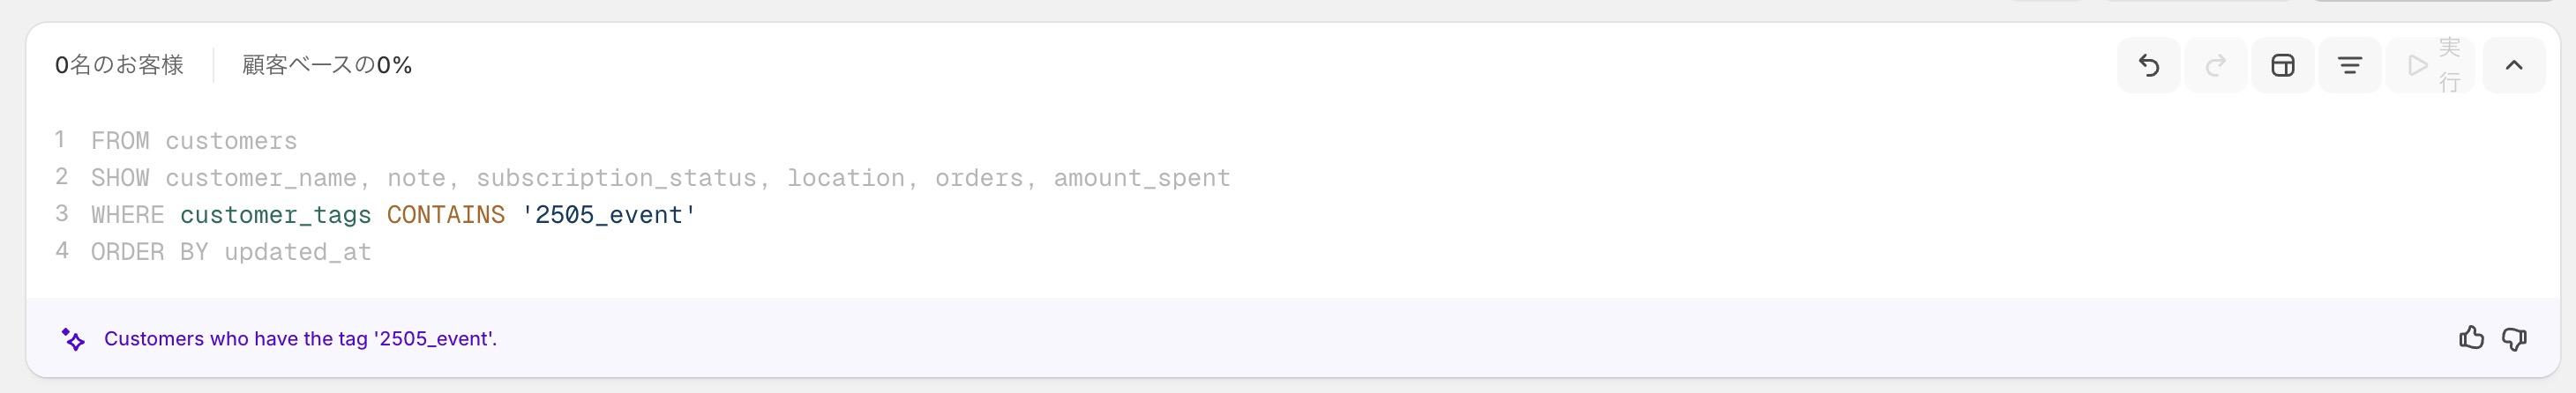
Task: Click the SHOW customer_name query line
Action: pos(660,178)
